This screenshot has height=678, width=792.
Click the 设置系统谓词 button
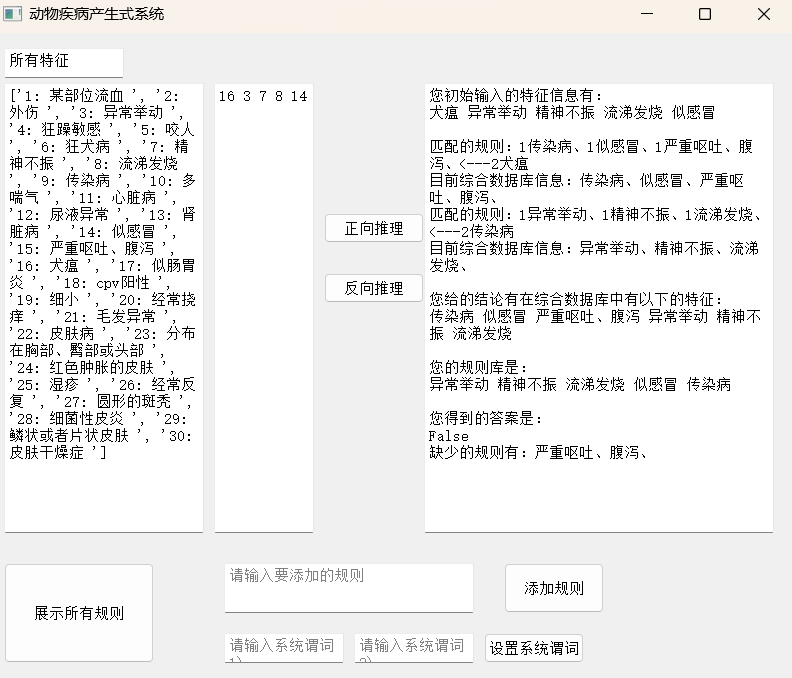coord(534,648)
